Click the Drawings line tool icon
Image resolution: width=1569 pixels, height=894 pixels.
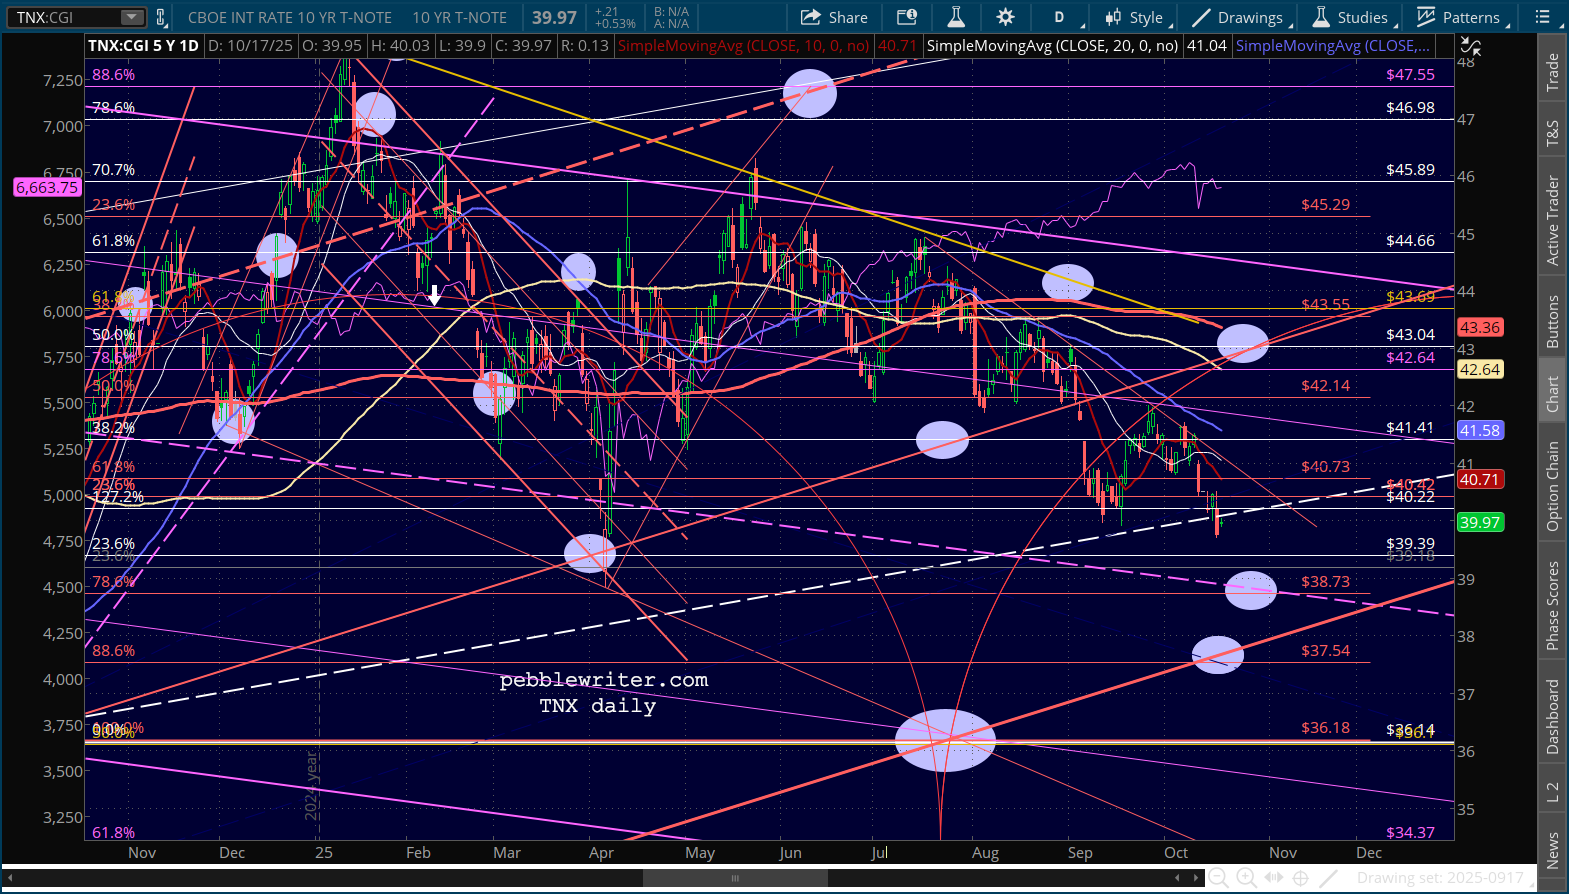click(1201, 17)
